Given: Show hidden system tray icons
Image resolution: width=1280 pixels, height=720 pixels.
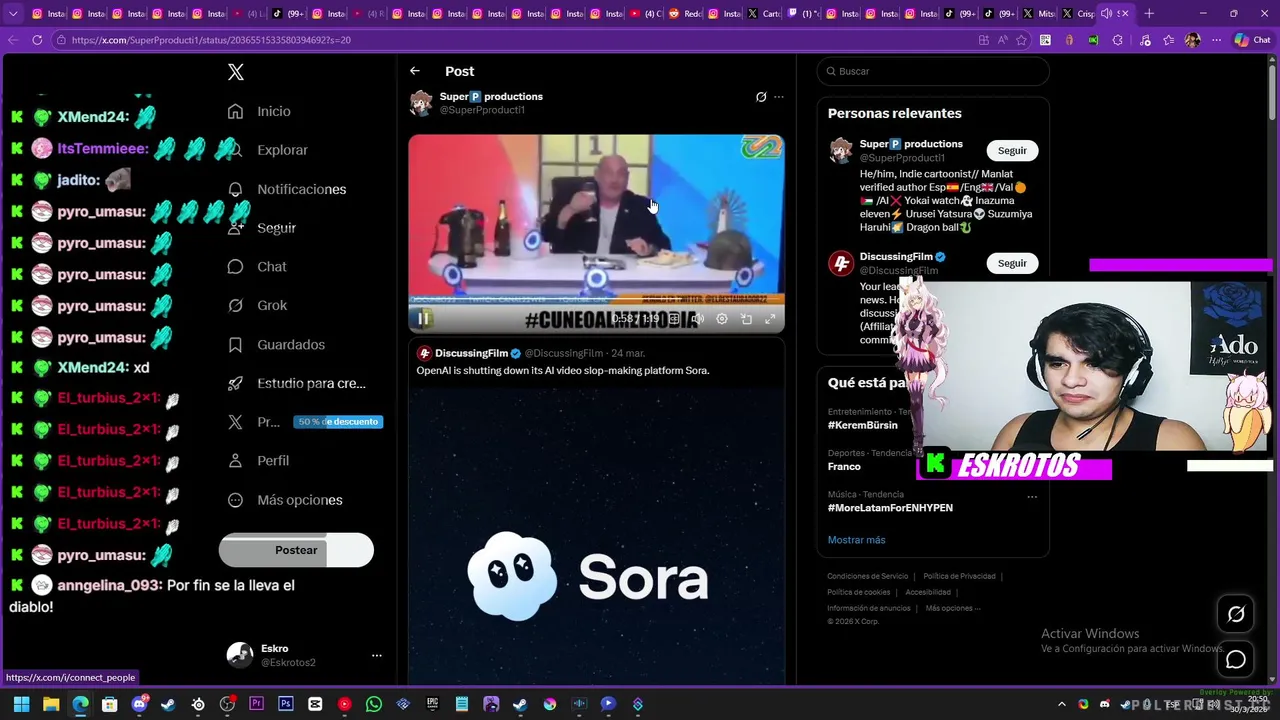Looking at the screenshot, I should pos(1062,704).
